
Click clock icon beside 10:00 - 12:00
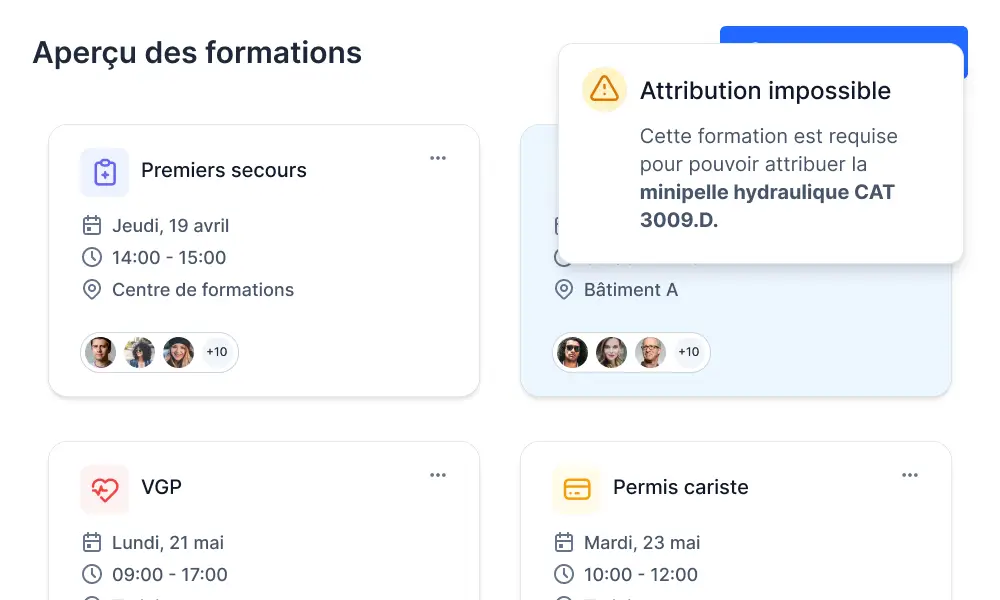coord(564,575)
